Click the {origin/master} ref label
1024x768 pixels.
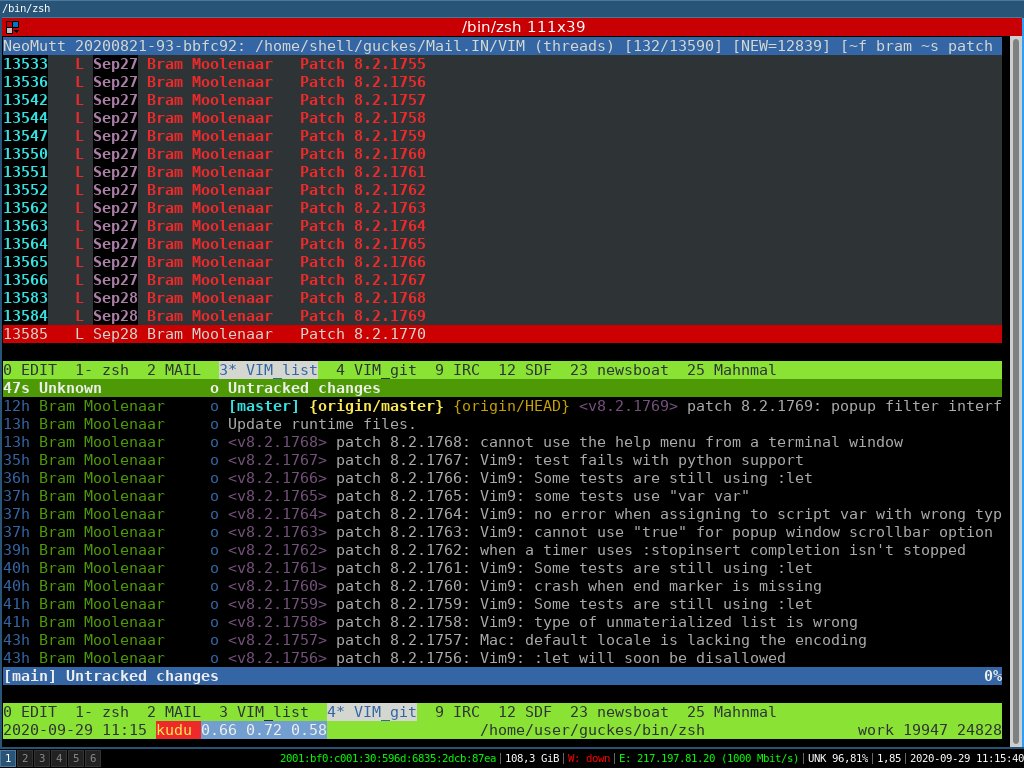(376, 406)
